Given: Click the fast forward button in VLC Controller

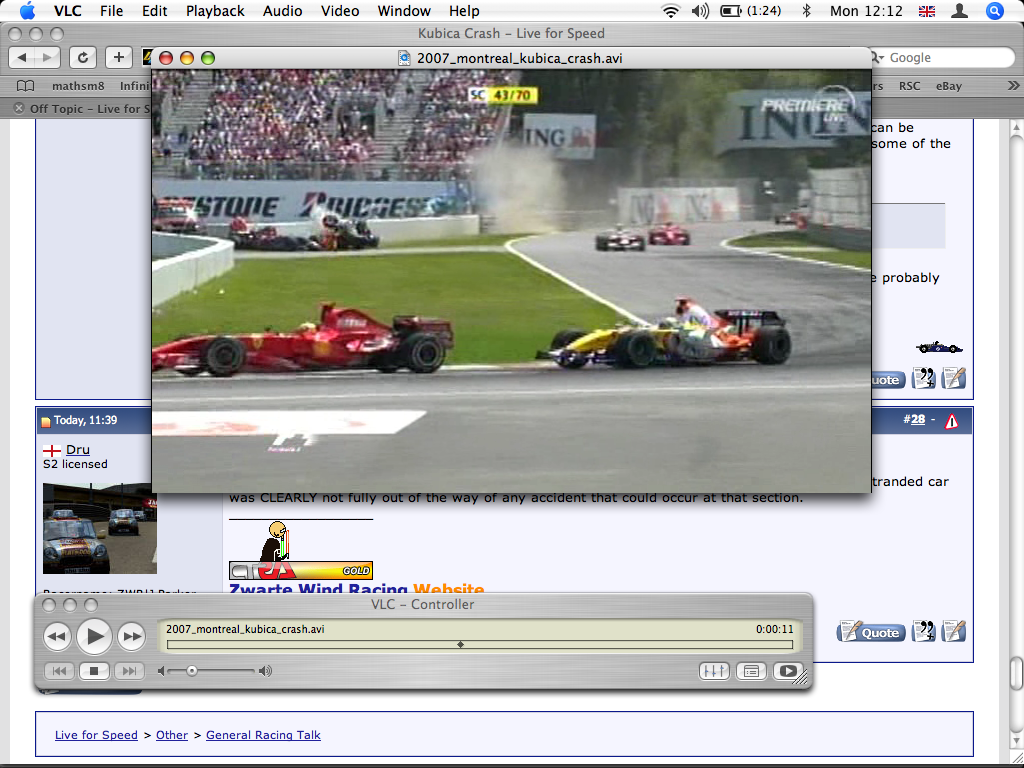Looking at the screenshot, I should (x=132, y=636).
